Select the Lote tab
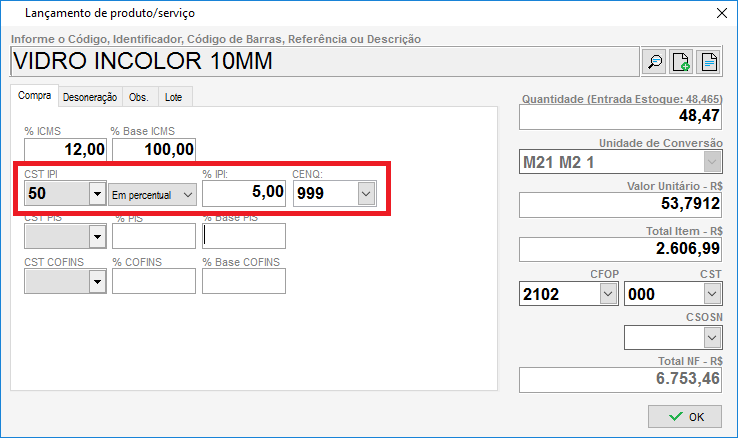The image size is (744, 446). pos(173,97)
